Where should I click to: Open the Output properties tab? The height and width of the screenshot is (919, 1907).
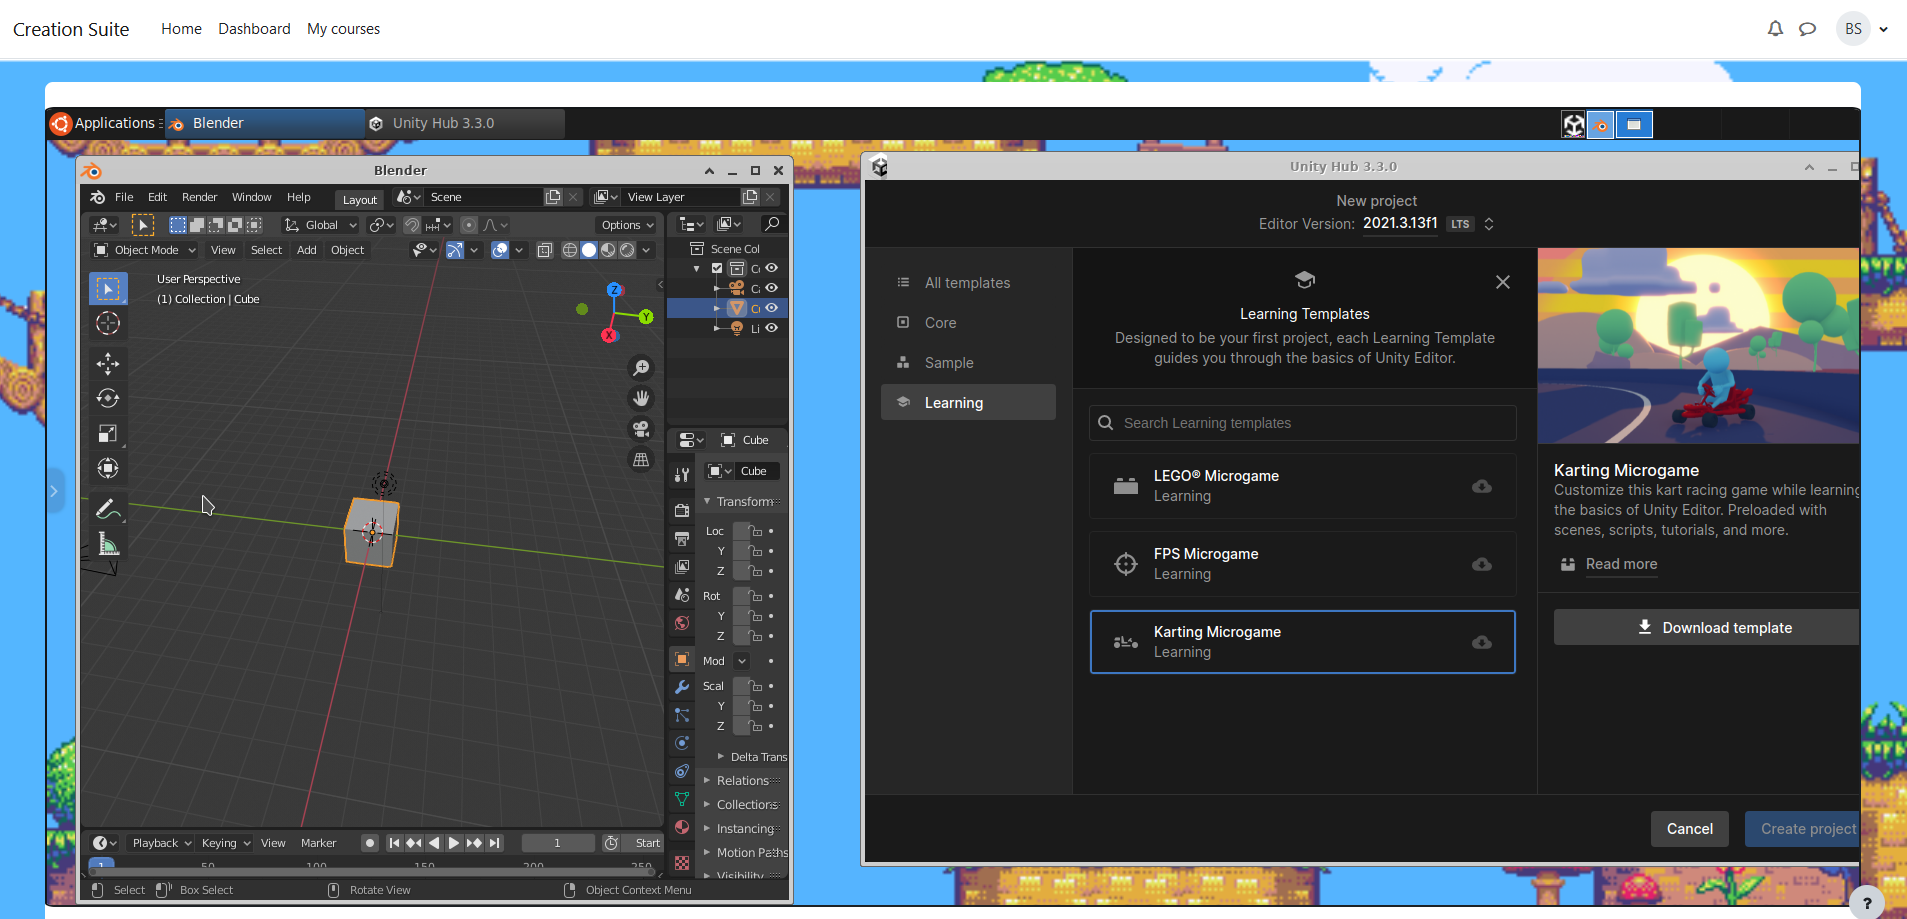[x=682, y=538]
